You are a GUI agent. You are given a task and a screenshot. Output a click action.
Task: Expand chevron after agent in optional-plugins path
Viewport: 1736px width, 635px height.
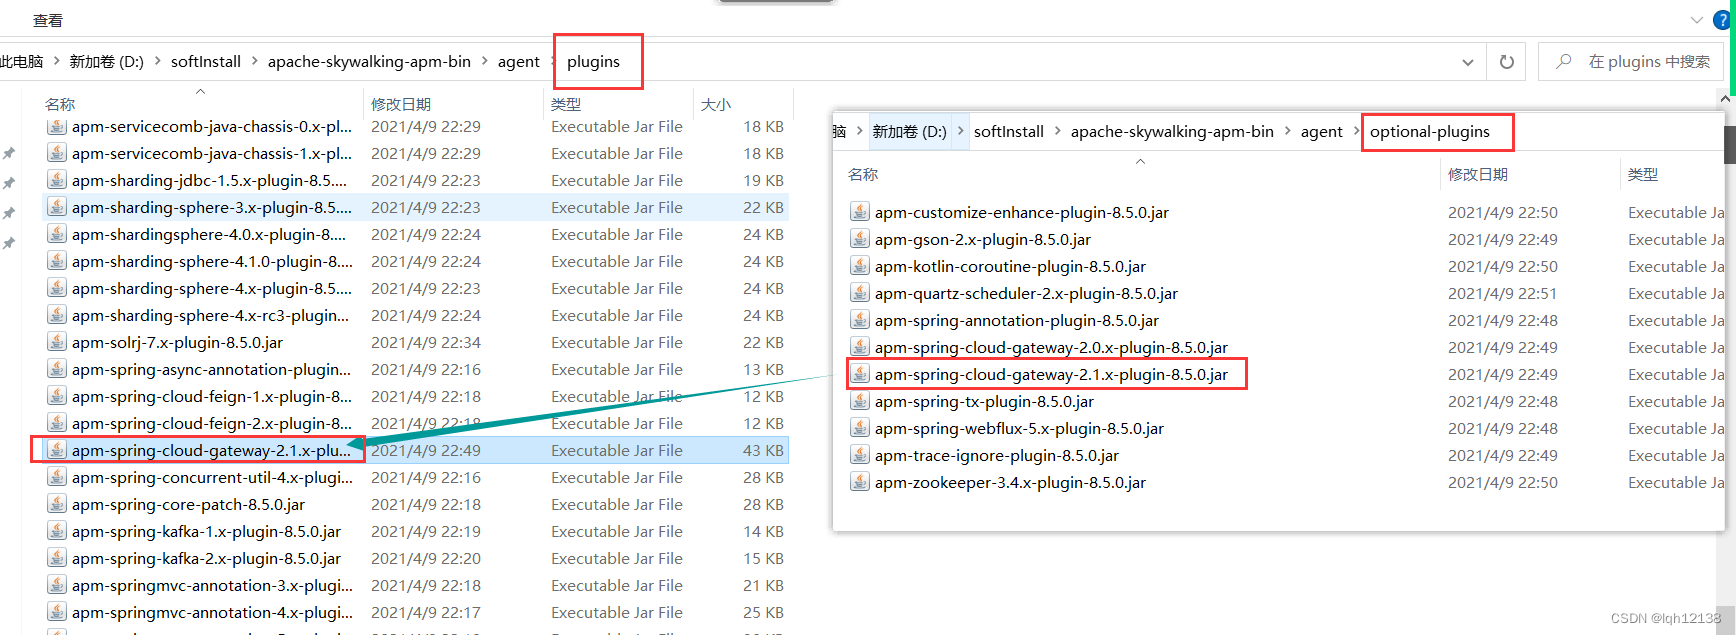[1357, 131]
